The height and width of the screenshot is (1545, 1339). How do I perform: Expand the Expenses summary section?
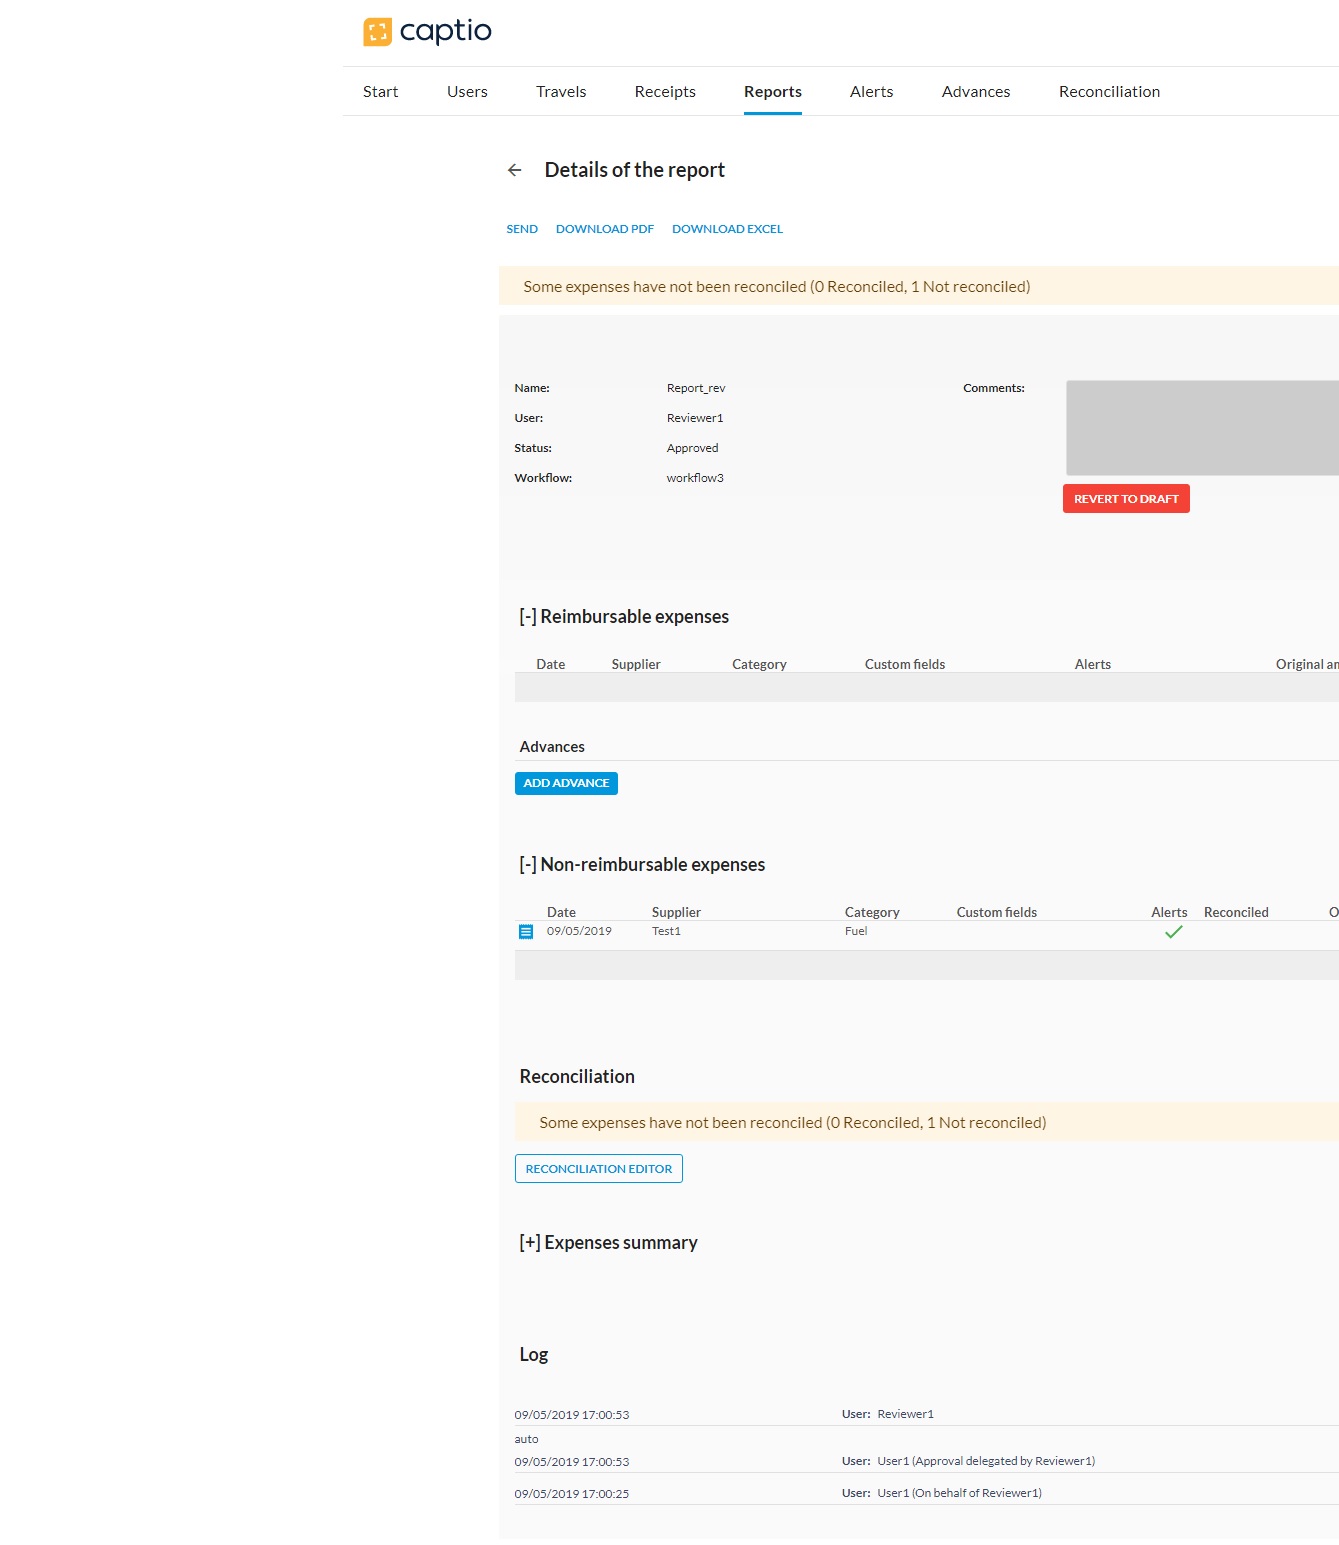click(x=529, y=1243)
